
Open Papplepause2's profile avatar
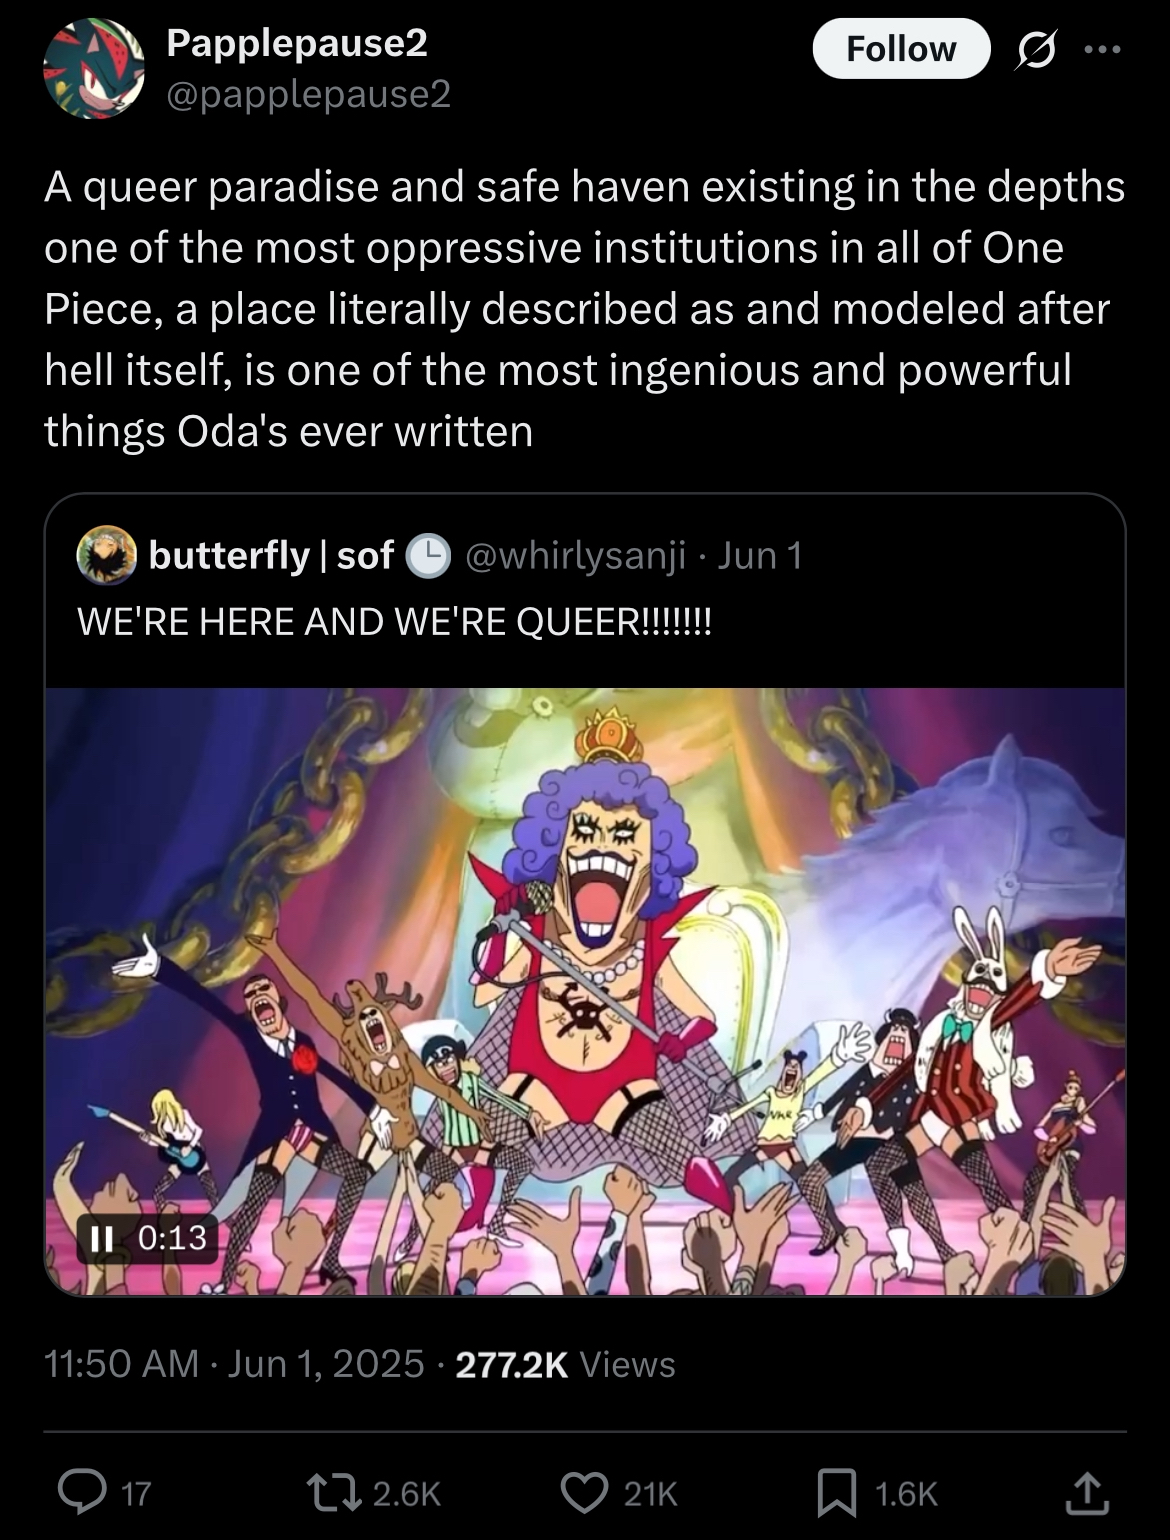tap(94, 69)
